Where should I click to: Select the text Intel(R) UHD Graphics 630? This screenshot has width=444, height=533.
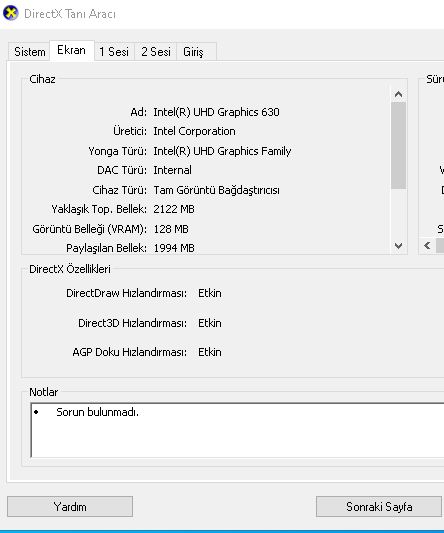[x=216, y=112]
